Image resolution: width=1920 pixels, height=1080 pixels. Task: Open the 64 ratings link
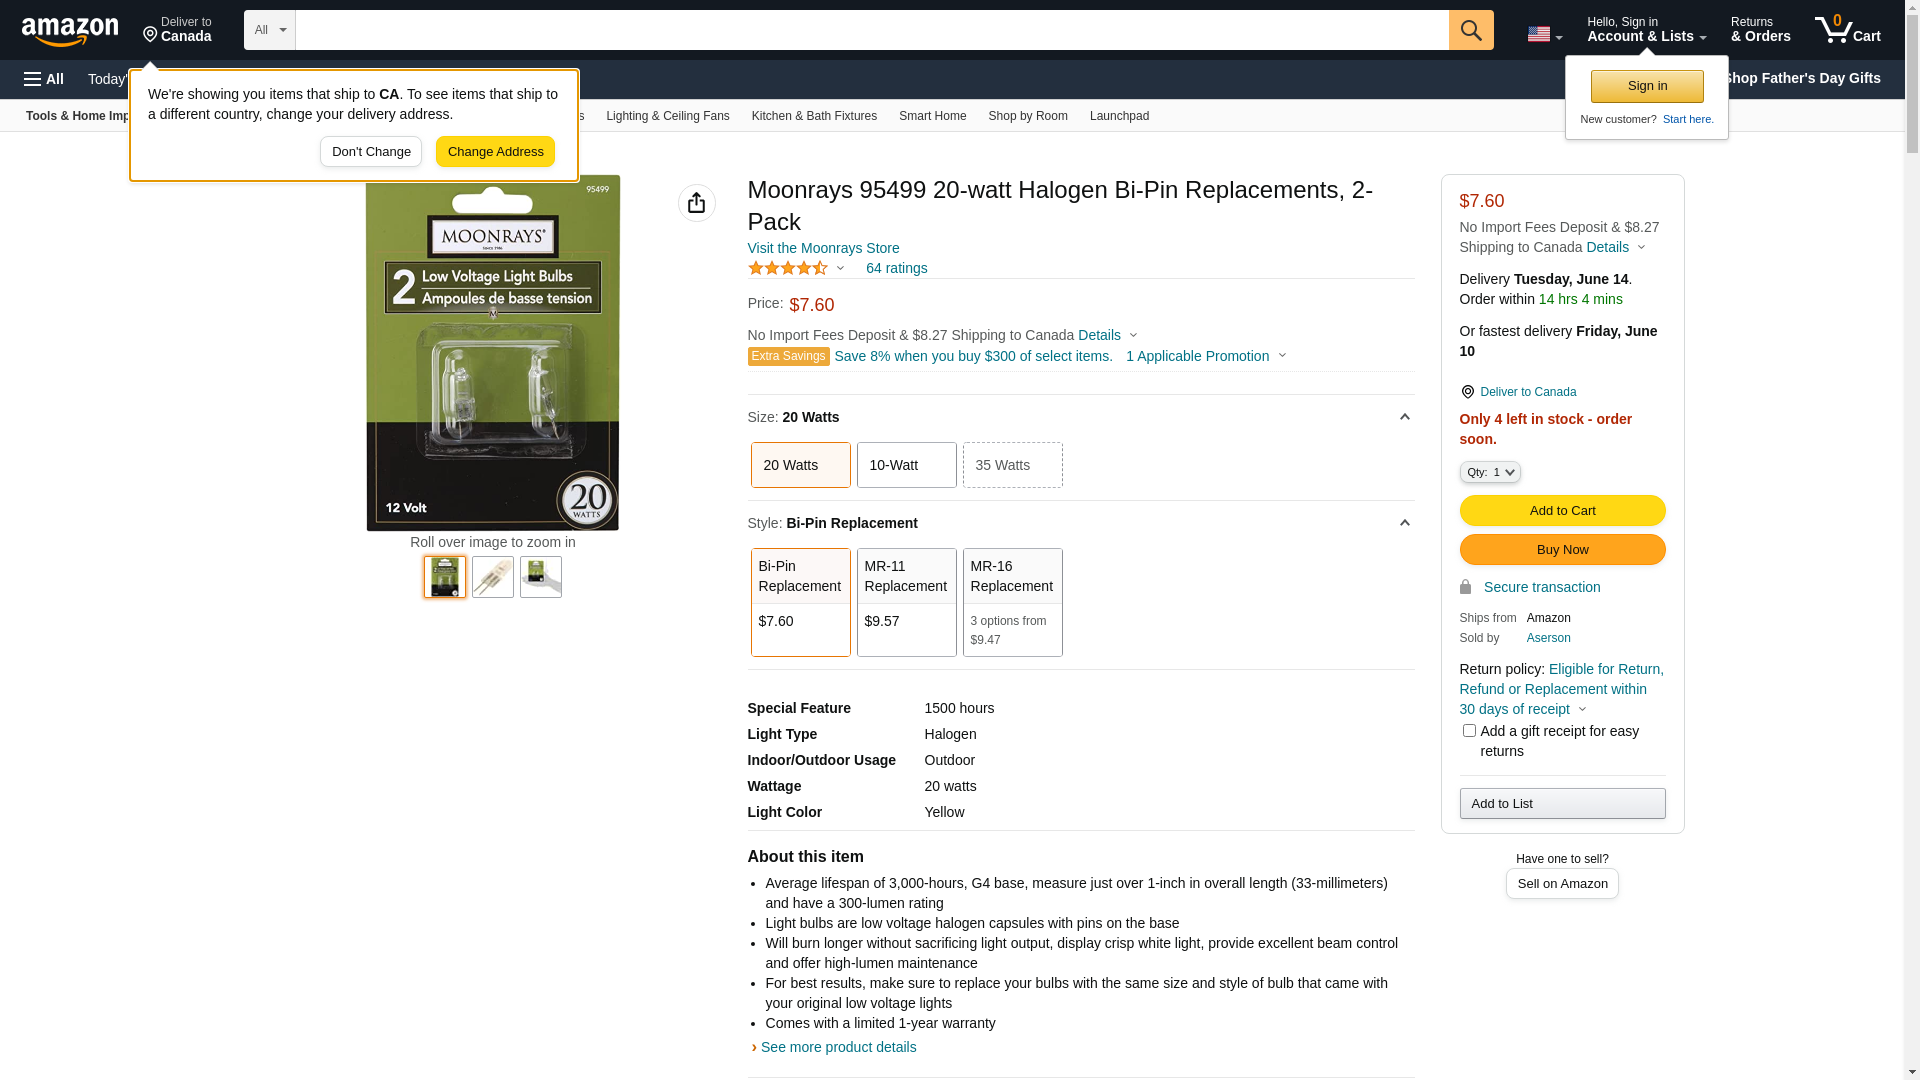click(896, 268)
